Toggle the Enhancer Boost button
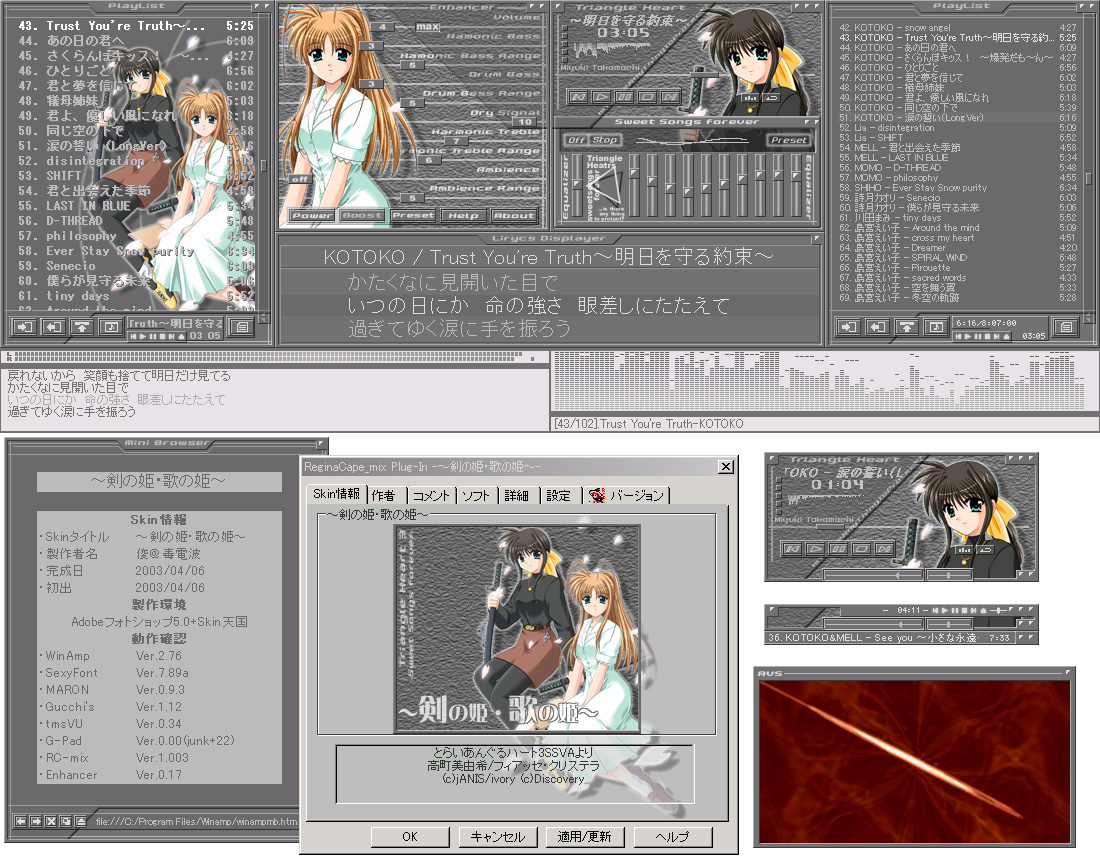 361,215
